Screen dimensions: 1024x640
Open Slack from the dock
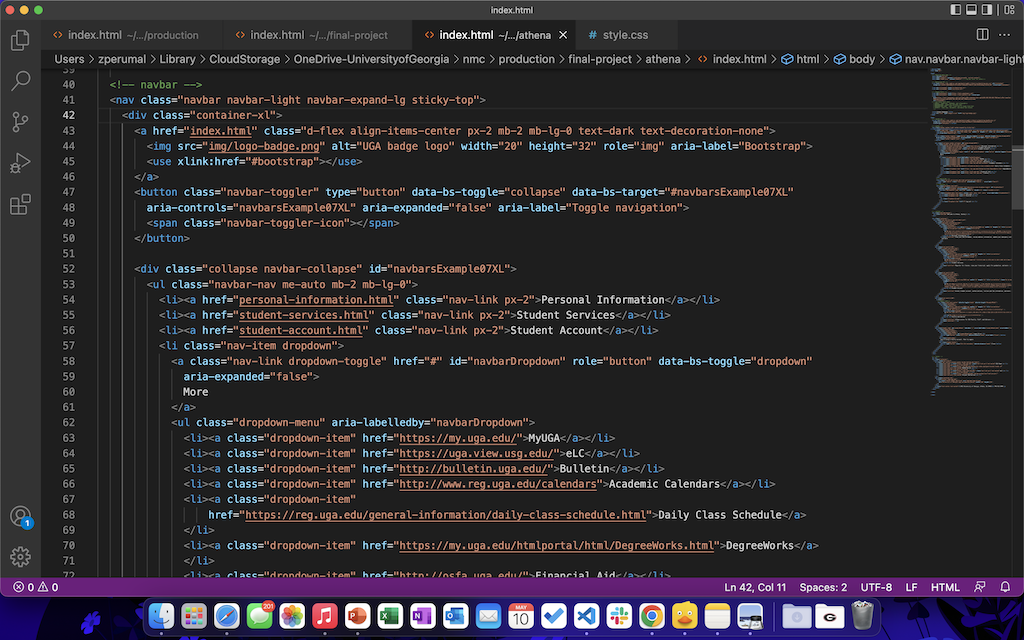(618, 615)
